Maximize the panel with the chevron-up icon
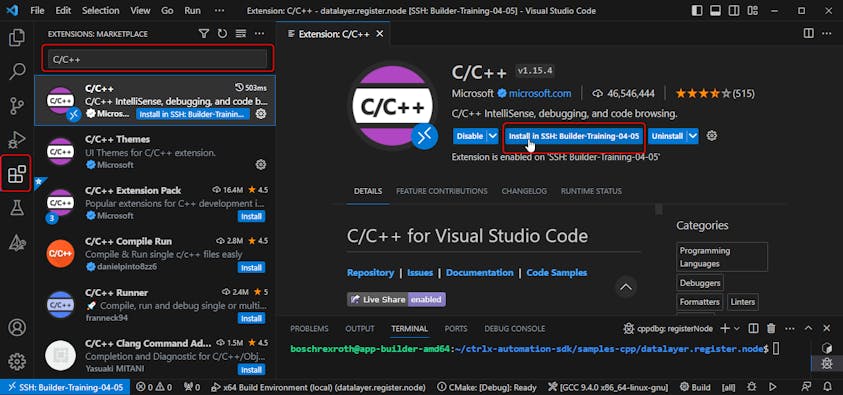 tap(809, 328)
